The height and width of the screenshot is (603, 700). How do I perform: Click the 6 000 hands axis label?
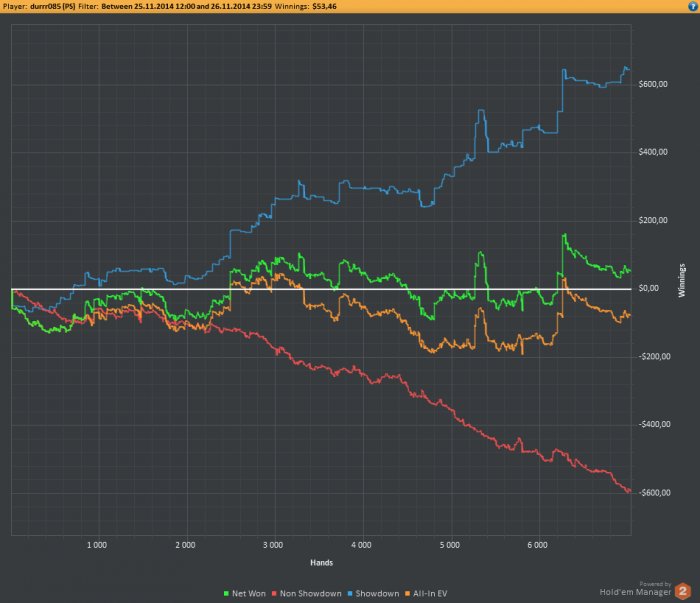537,545
